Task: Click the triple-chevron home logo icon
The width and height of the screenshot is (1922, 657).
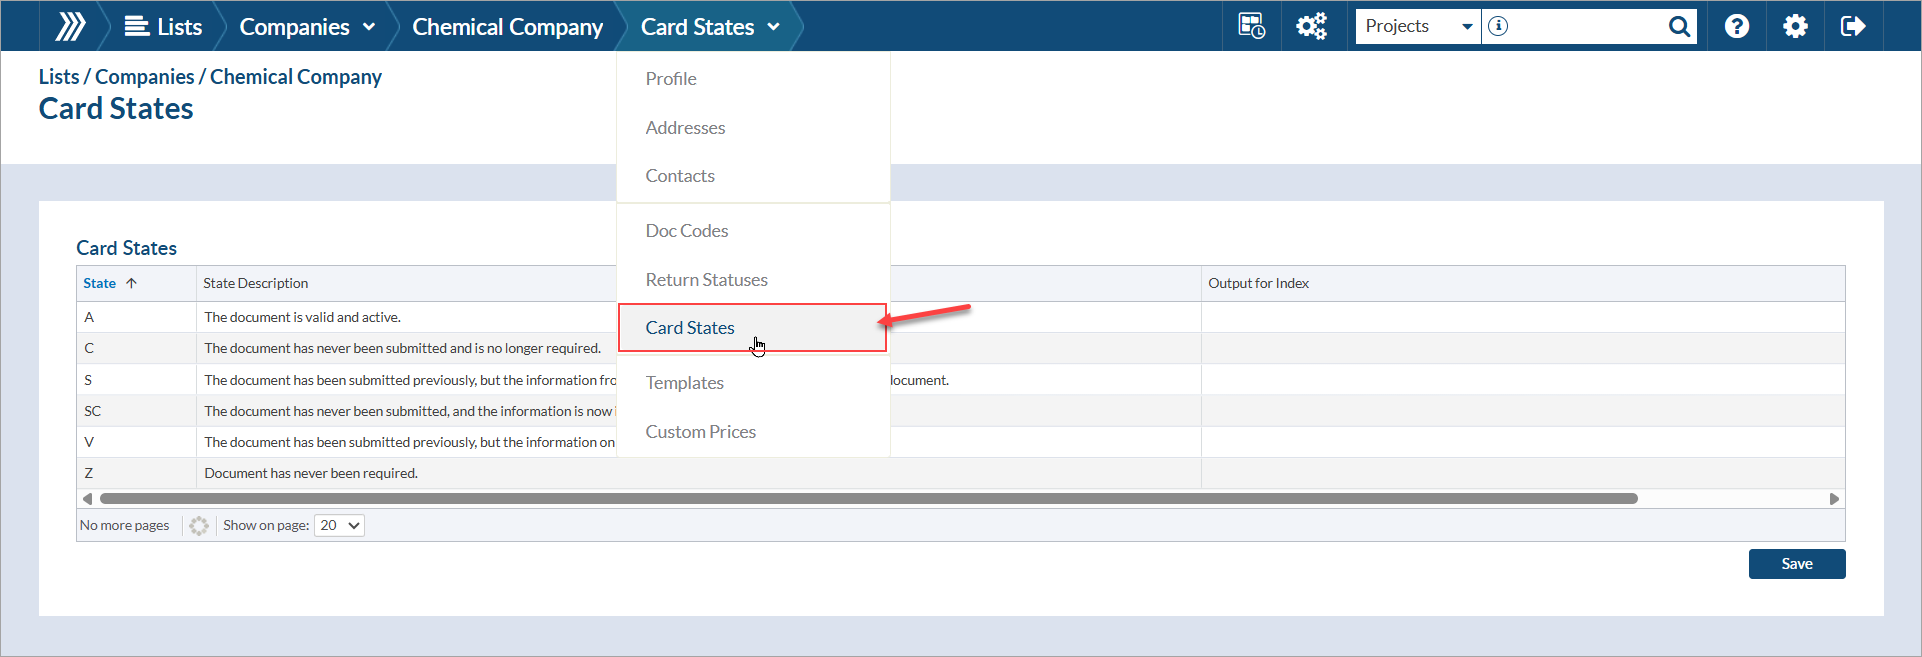Action: click(70, 26)
